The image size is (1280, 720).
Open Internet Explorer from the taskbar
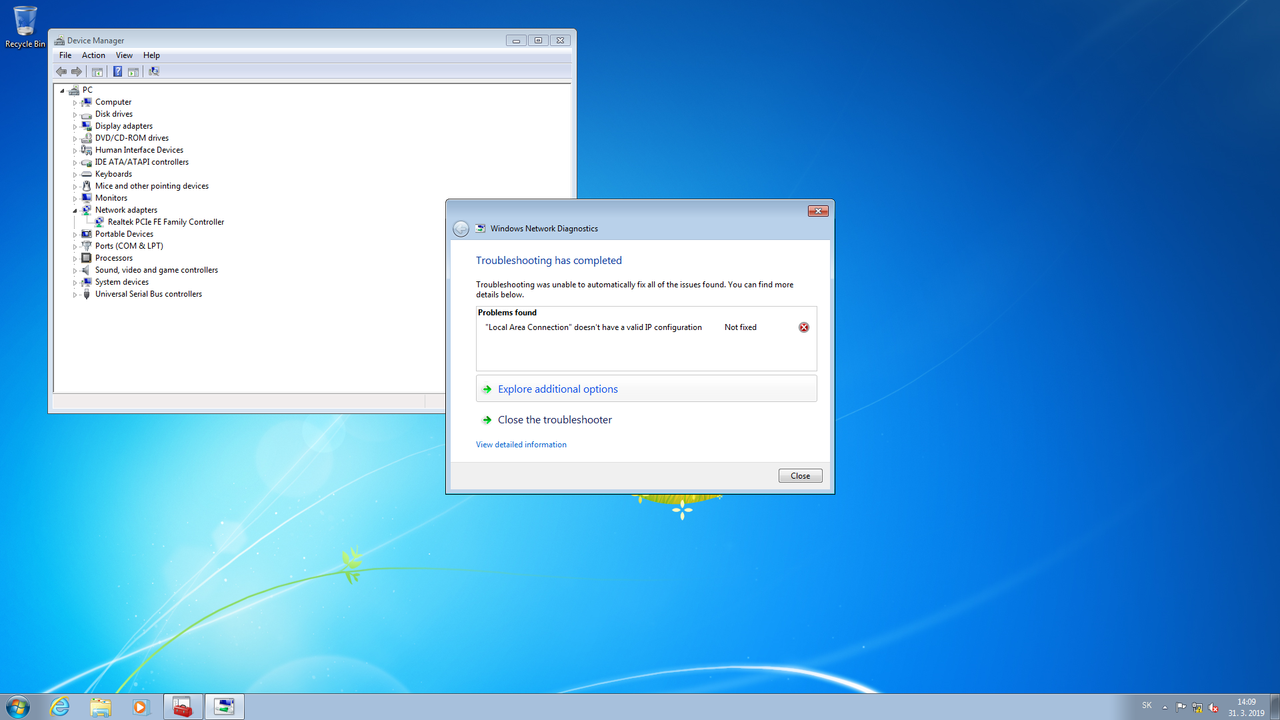61,707
